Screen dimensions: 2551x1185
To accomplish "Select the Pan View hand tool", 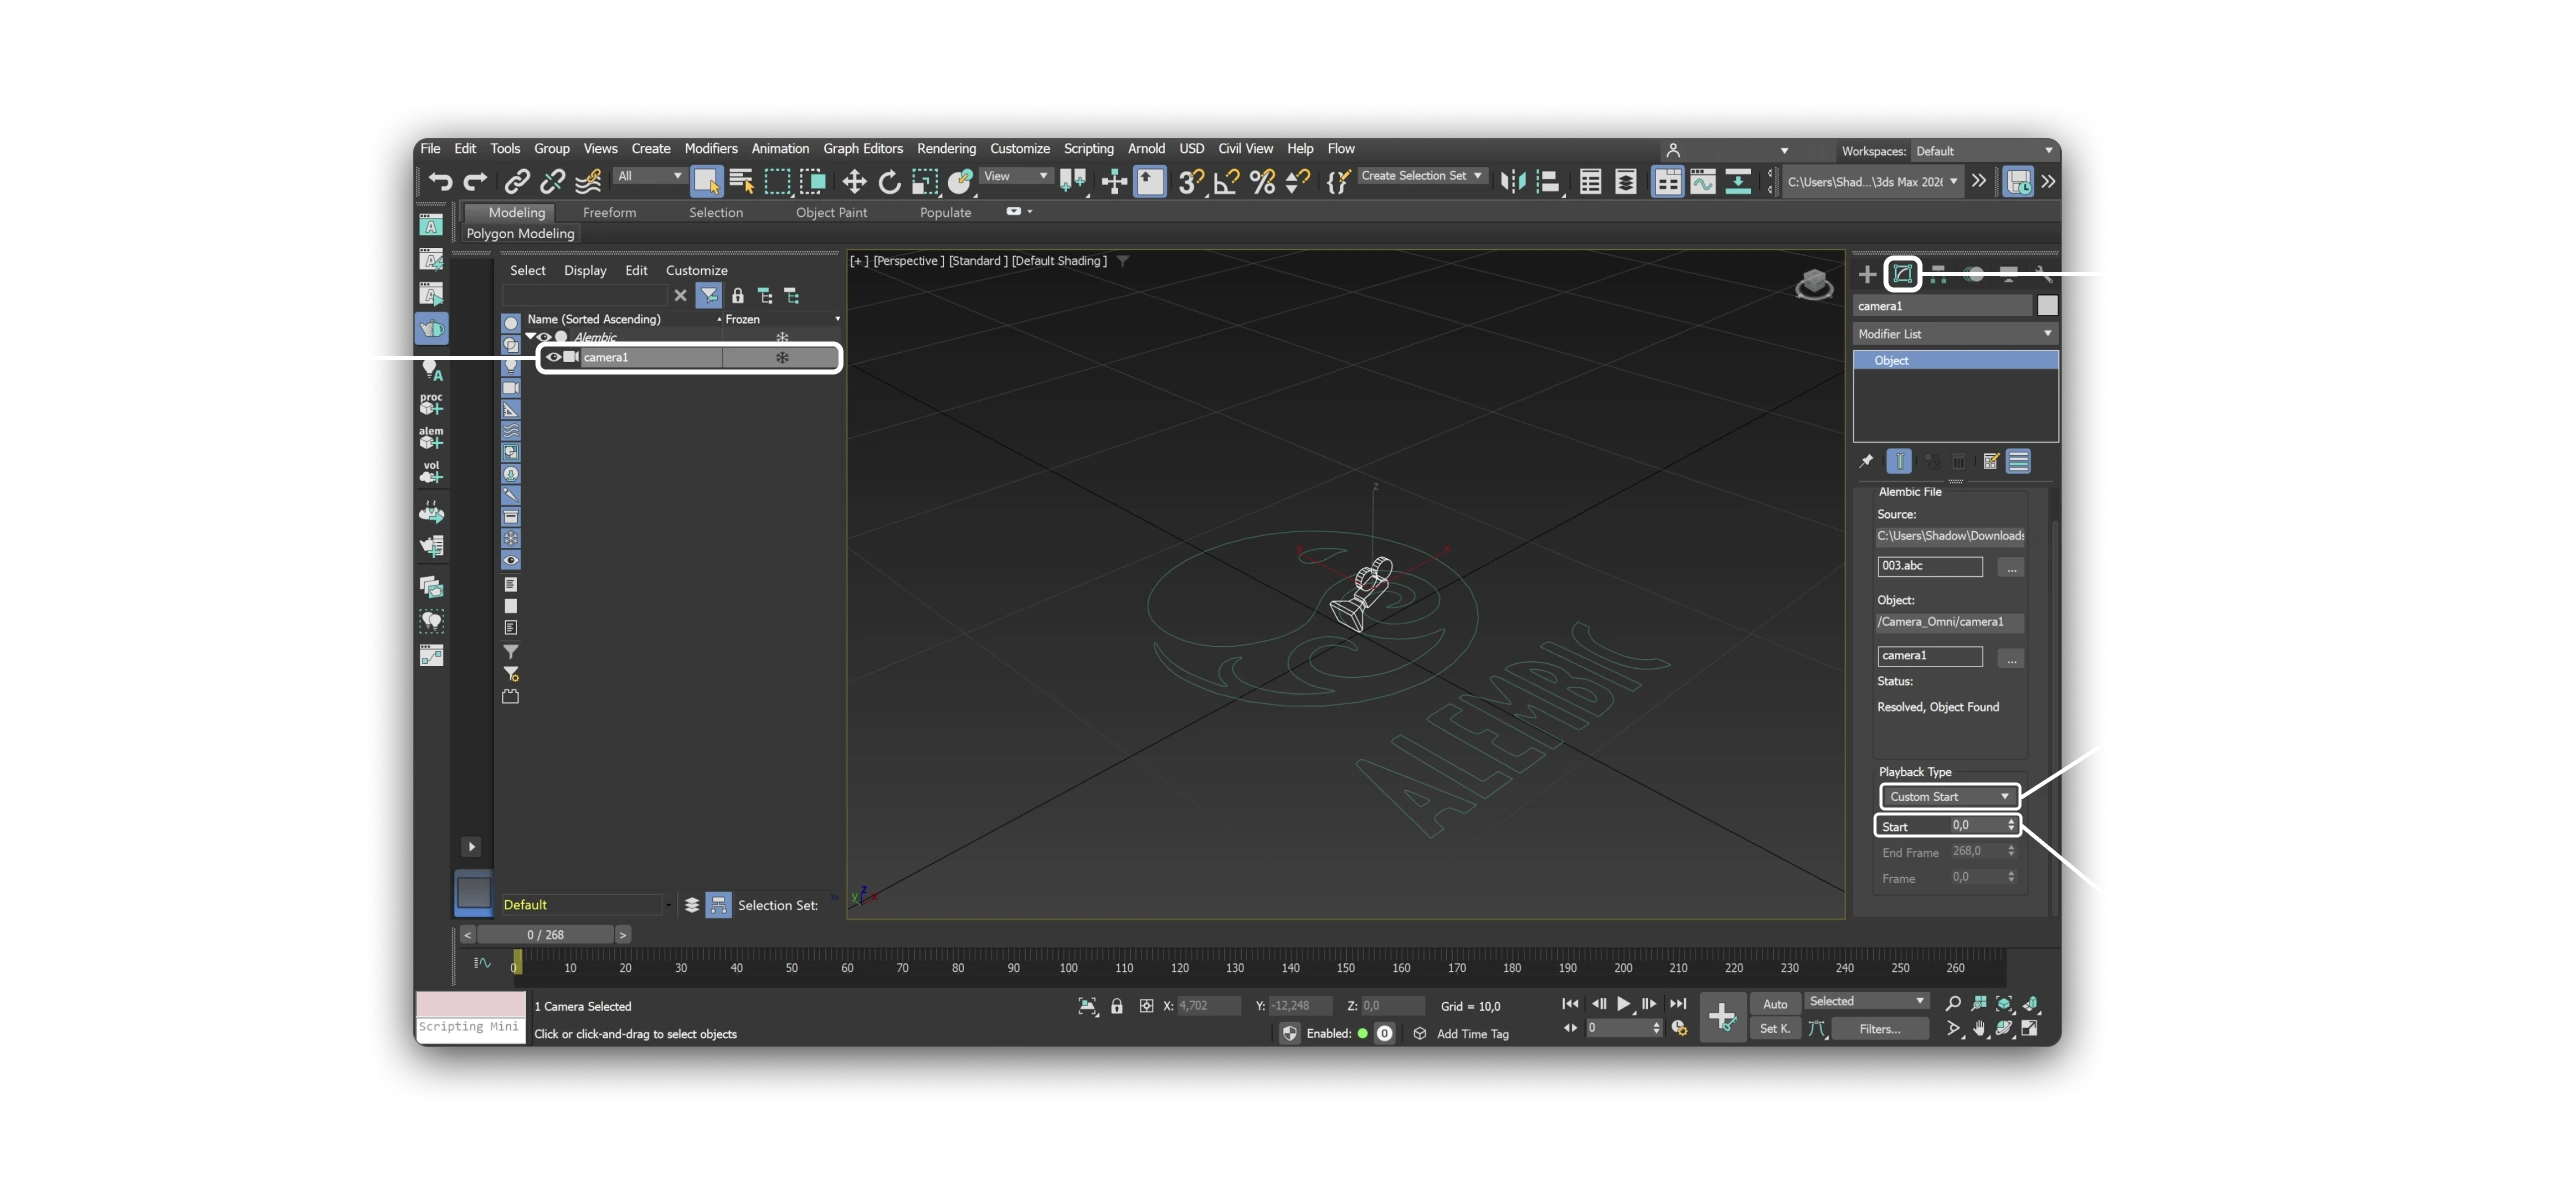I will coord(1978,1028).
